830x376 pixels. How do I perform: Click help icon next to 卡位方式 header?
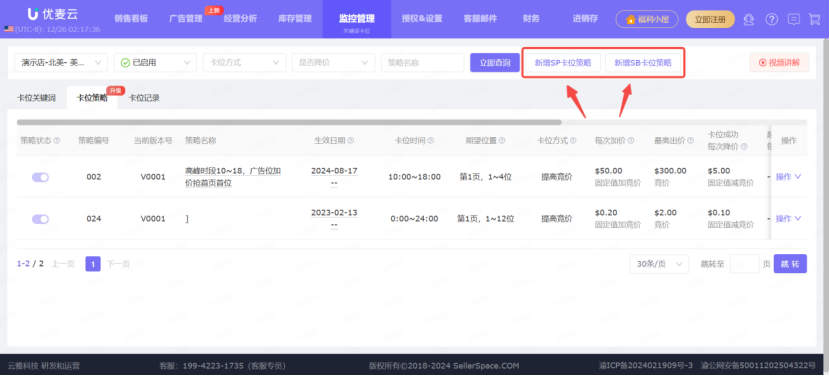pos(573,141)
